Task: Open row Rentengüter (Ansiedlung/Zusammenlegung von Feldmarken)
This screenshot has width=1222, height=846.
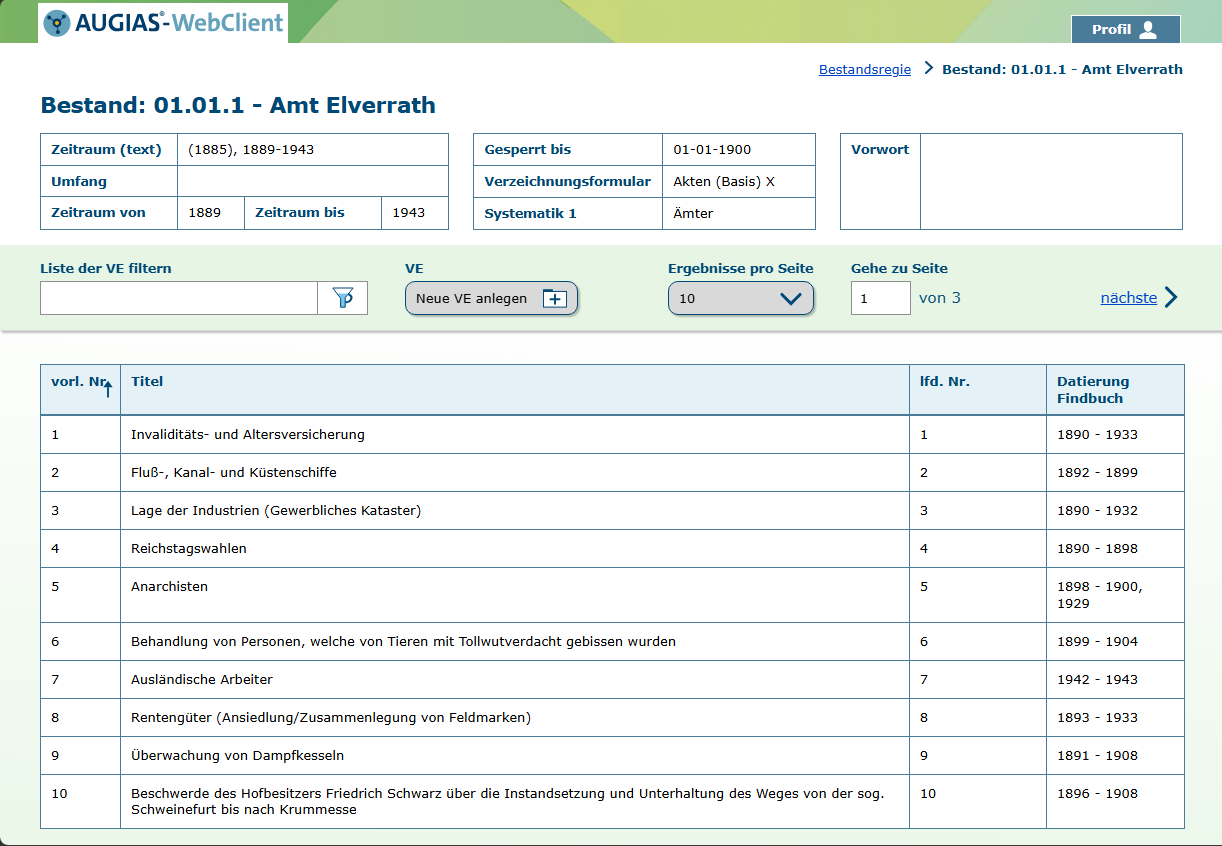Action: pos(612,718)
